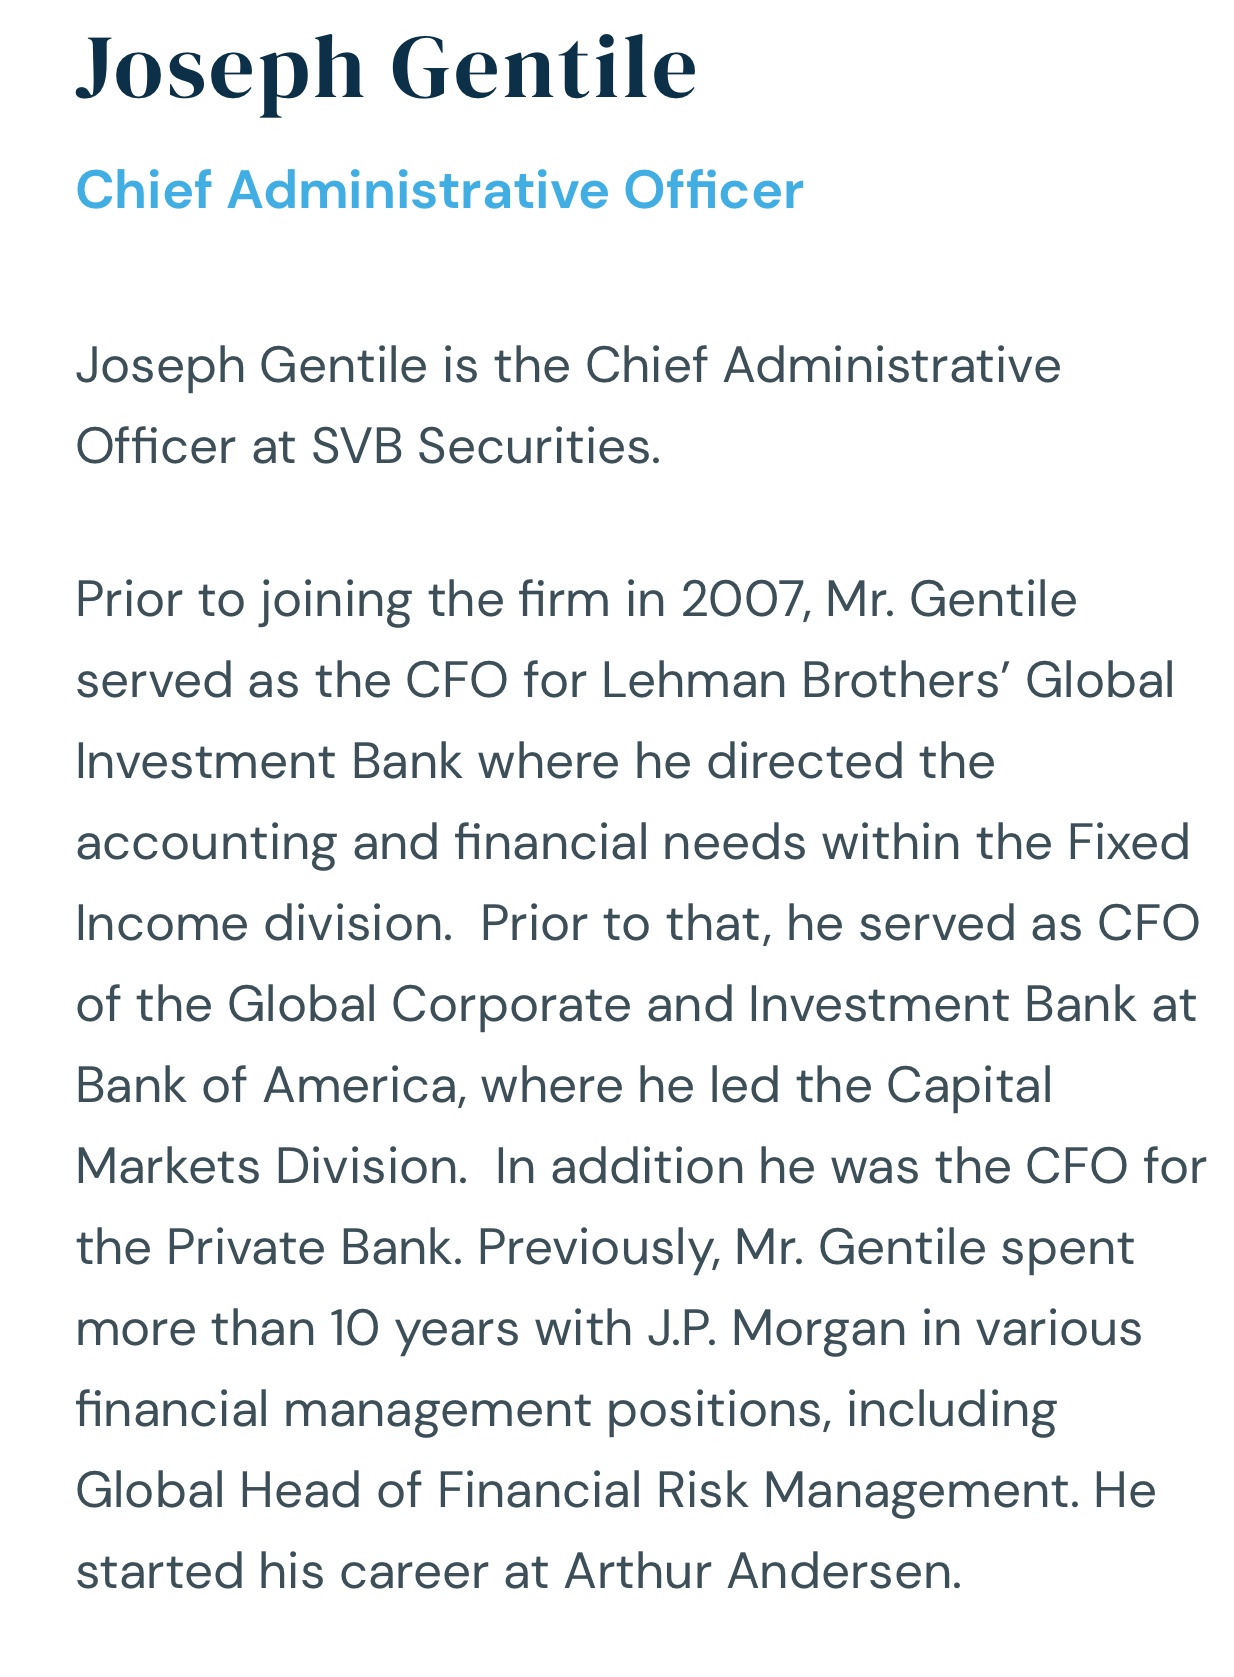
Task: Click the words 'SVB Securities' in intro
Action: (486, 446)
